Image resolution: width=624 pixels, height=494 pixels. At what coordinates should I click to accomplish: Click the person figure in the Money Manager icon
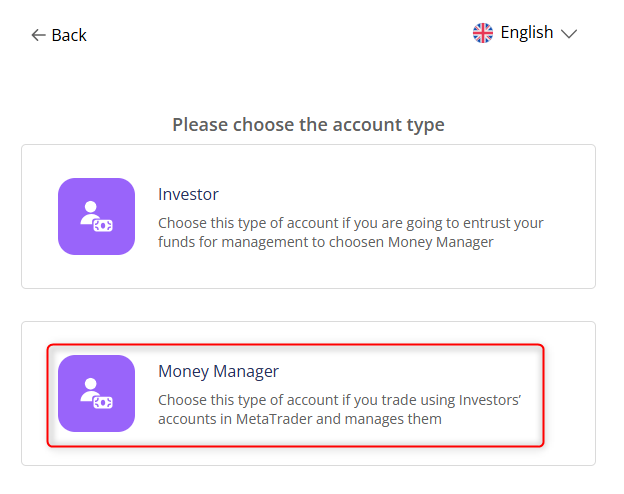90,388
